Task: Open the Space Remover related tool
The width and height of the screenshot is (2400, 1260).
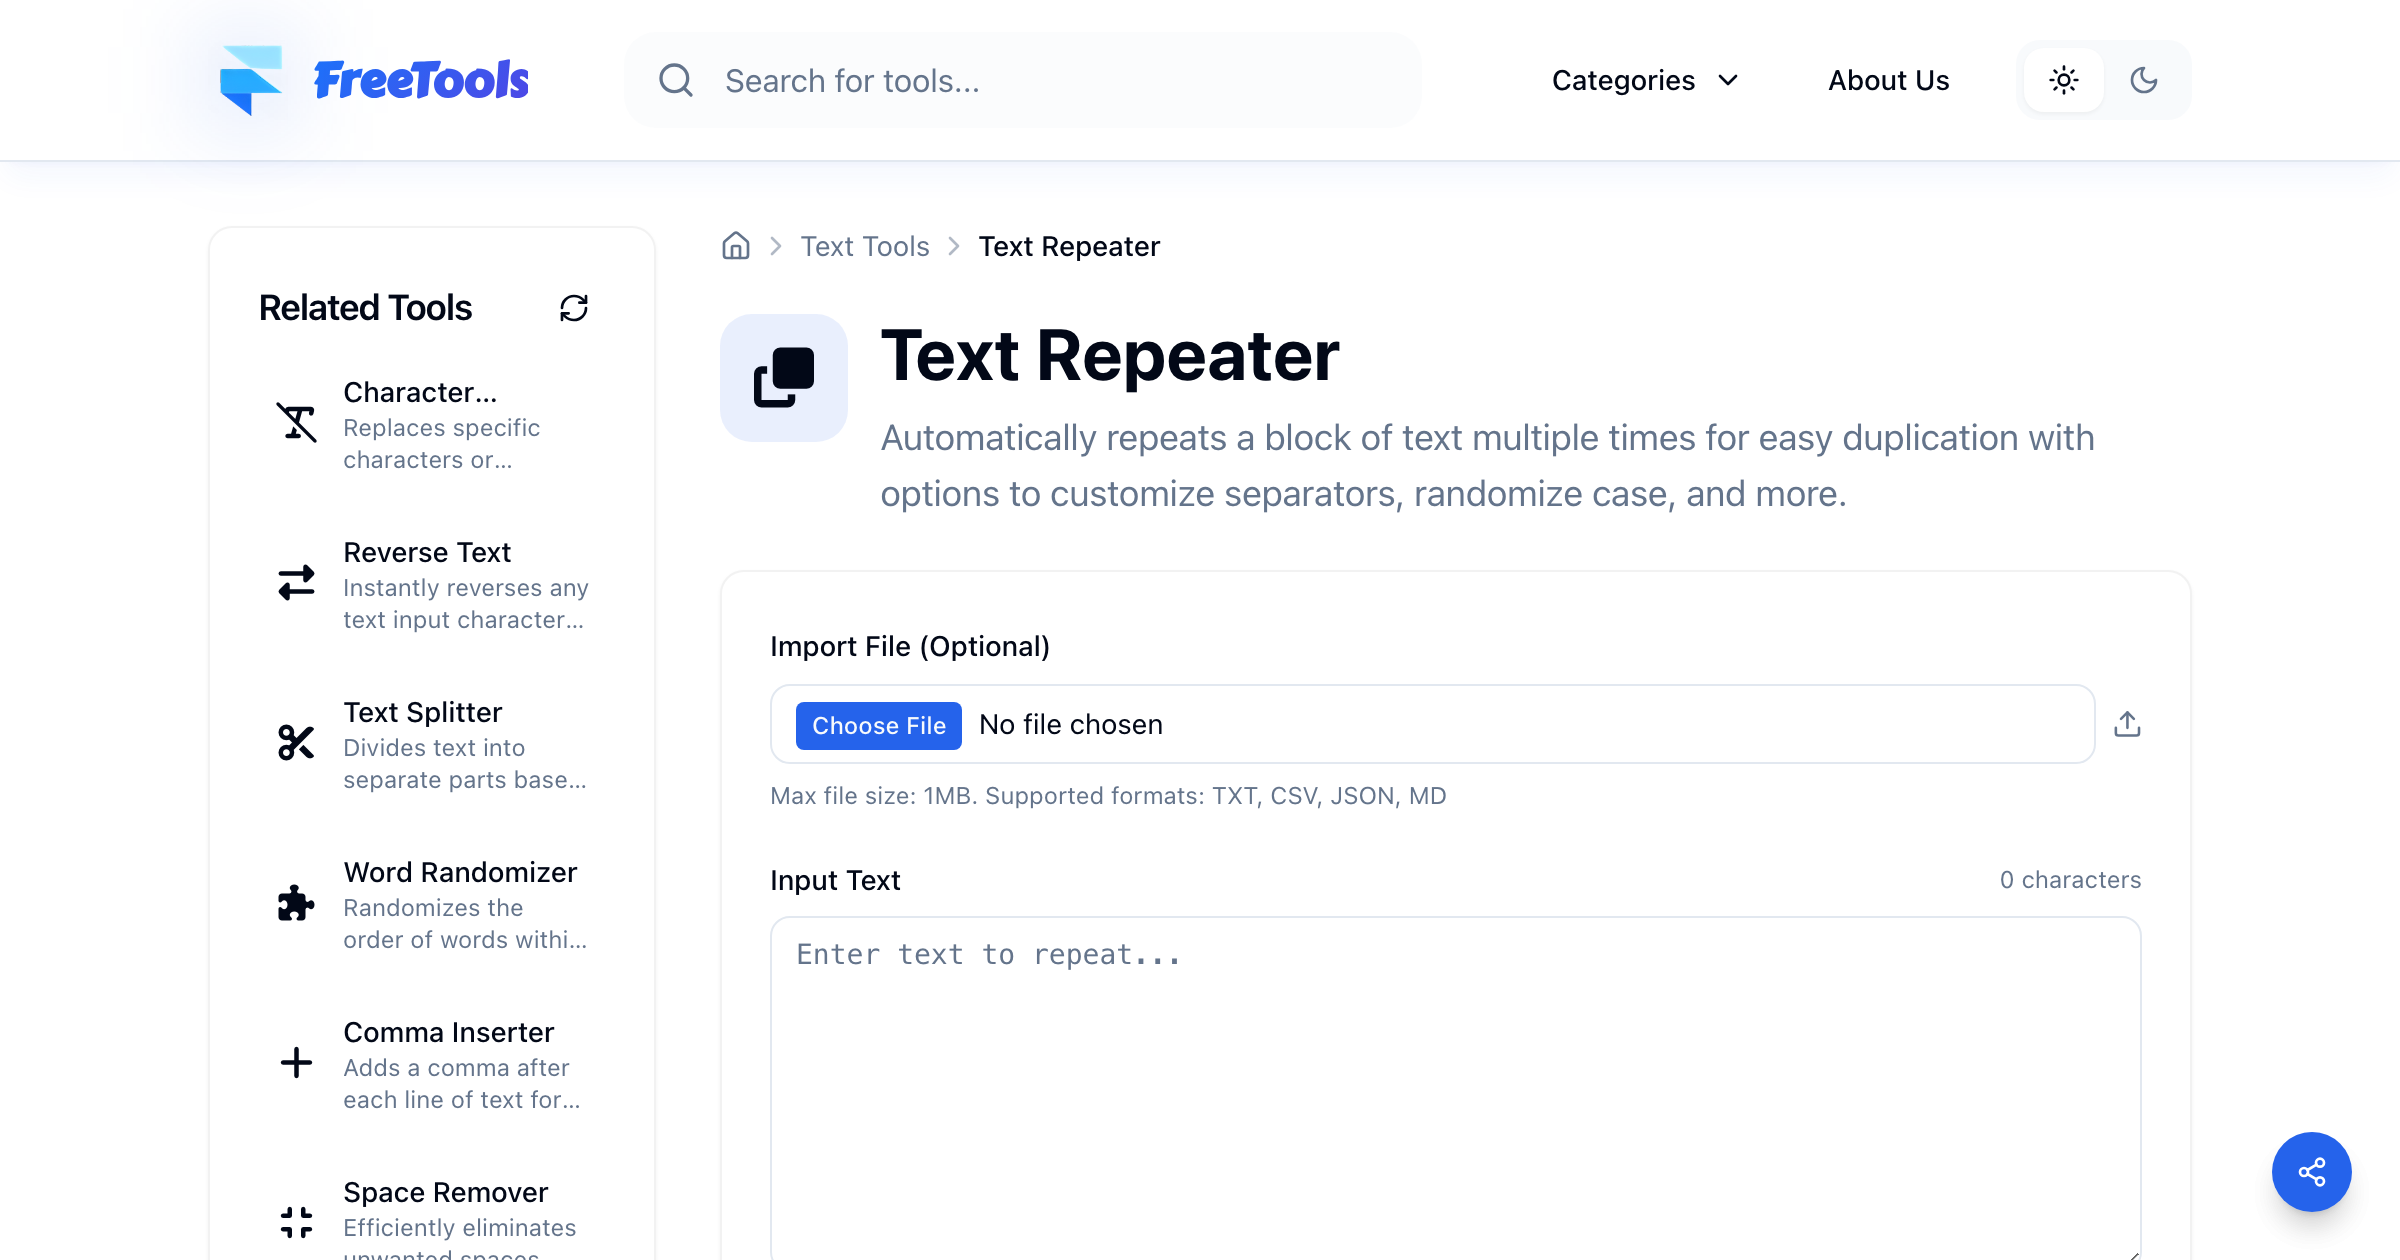Action: tap(432, 1218)
